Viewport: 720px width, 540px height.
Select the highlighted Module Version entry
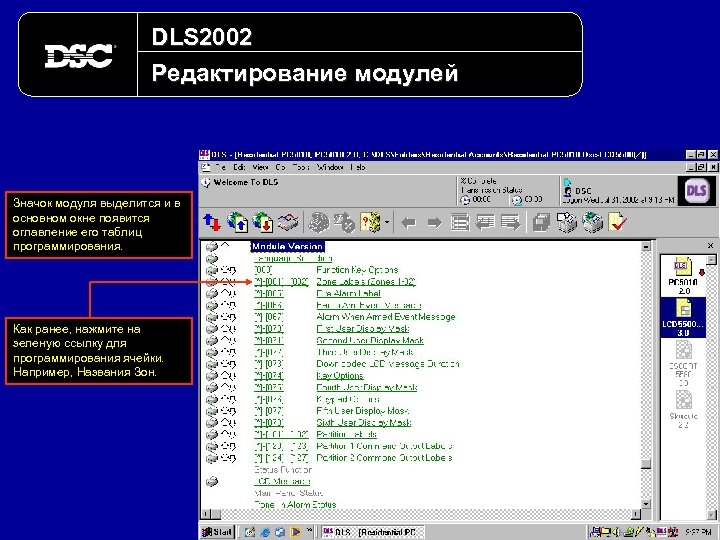tap(287, 247)
